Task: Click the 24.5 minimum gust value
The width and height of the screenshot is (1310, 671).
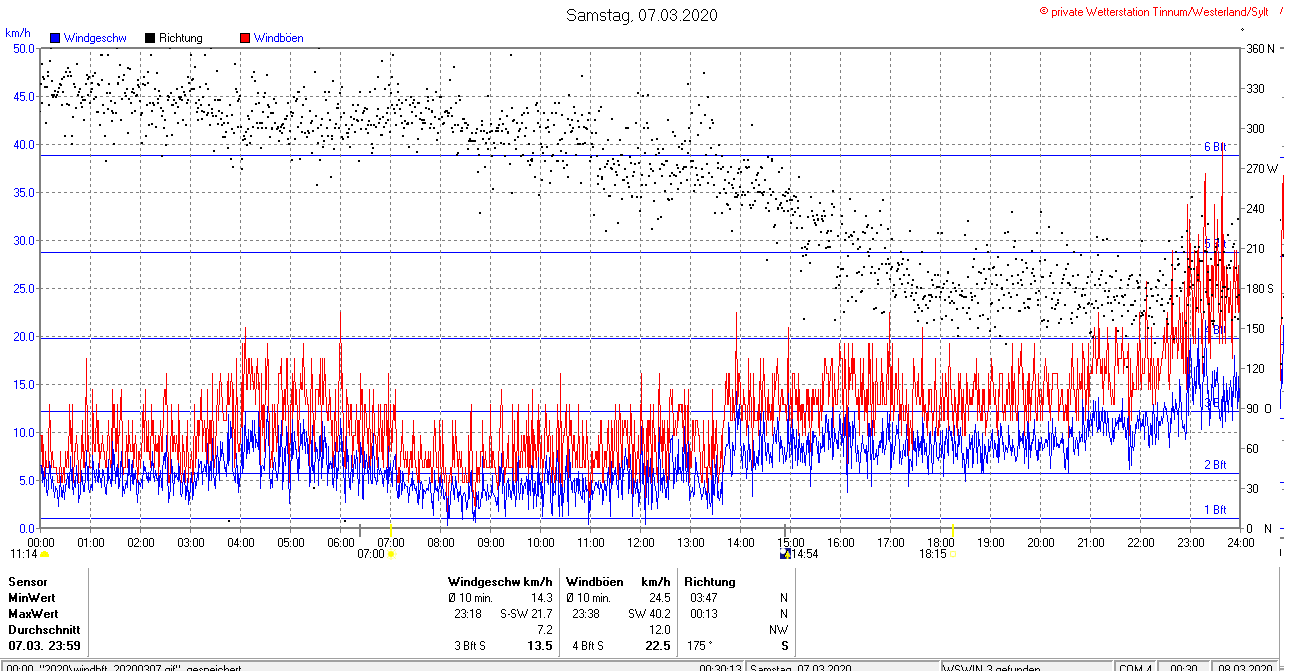Action: [x=659, y=598]
